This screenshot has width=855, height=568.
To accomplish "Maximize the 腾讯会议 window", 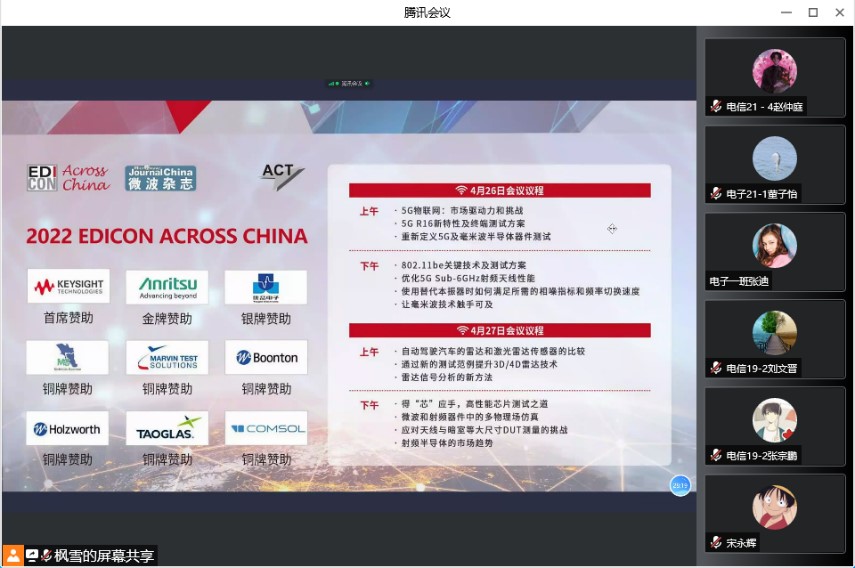I will coord(813,12).
